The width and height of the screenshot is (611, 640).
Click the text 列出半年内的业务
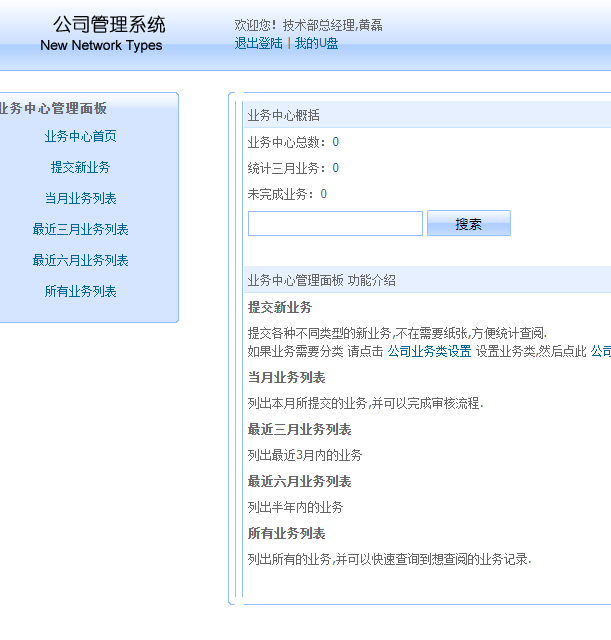(x=296, y=507)
